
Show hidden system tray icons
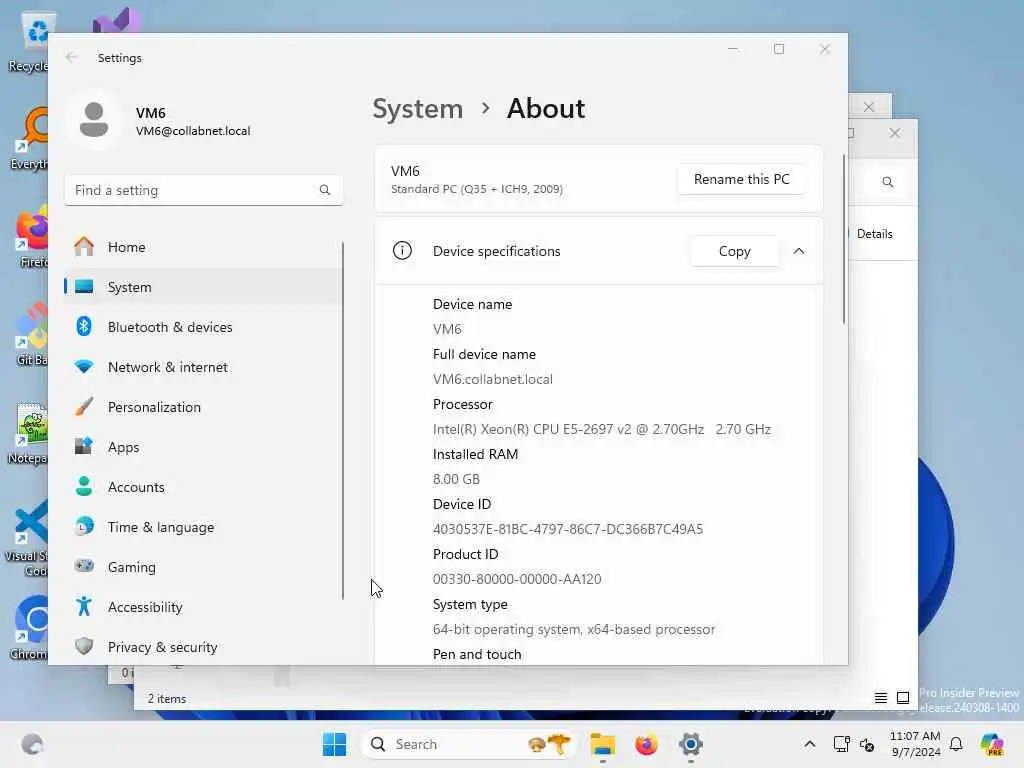click(x=809, y=744)
